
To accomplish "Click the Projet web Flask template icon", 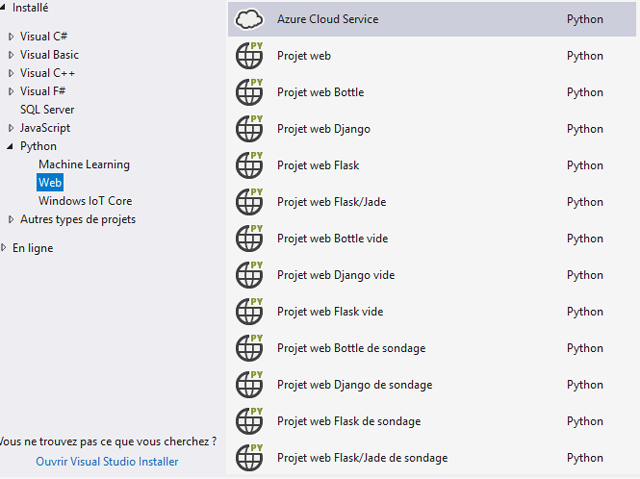I will [249, 165].
